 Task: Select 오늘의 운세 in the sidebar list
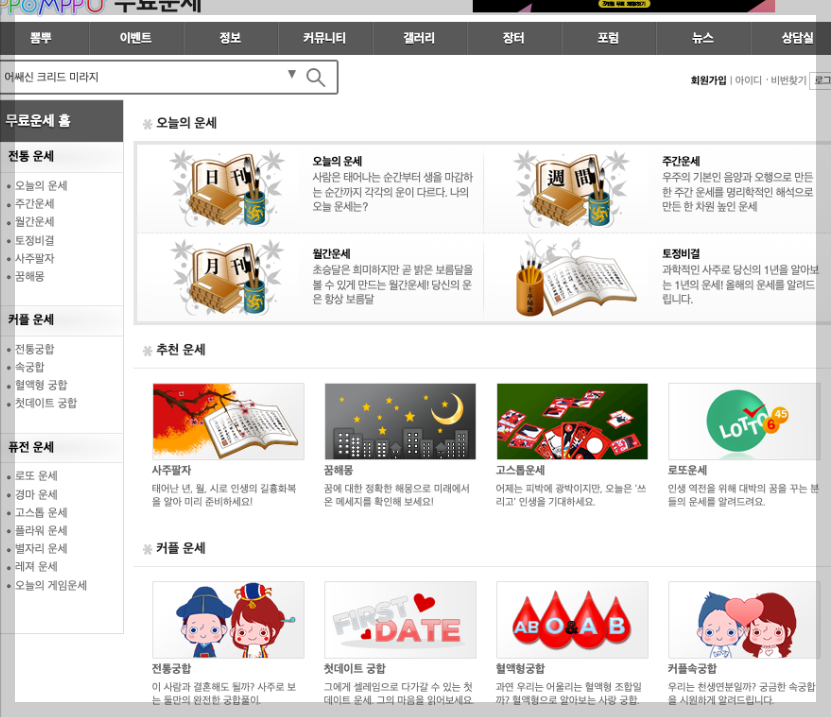pos(41,185)
